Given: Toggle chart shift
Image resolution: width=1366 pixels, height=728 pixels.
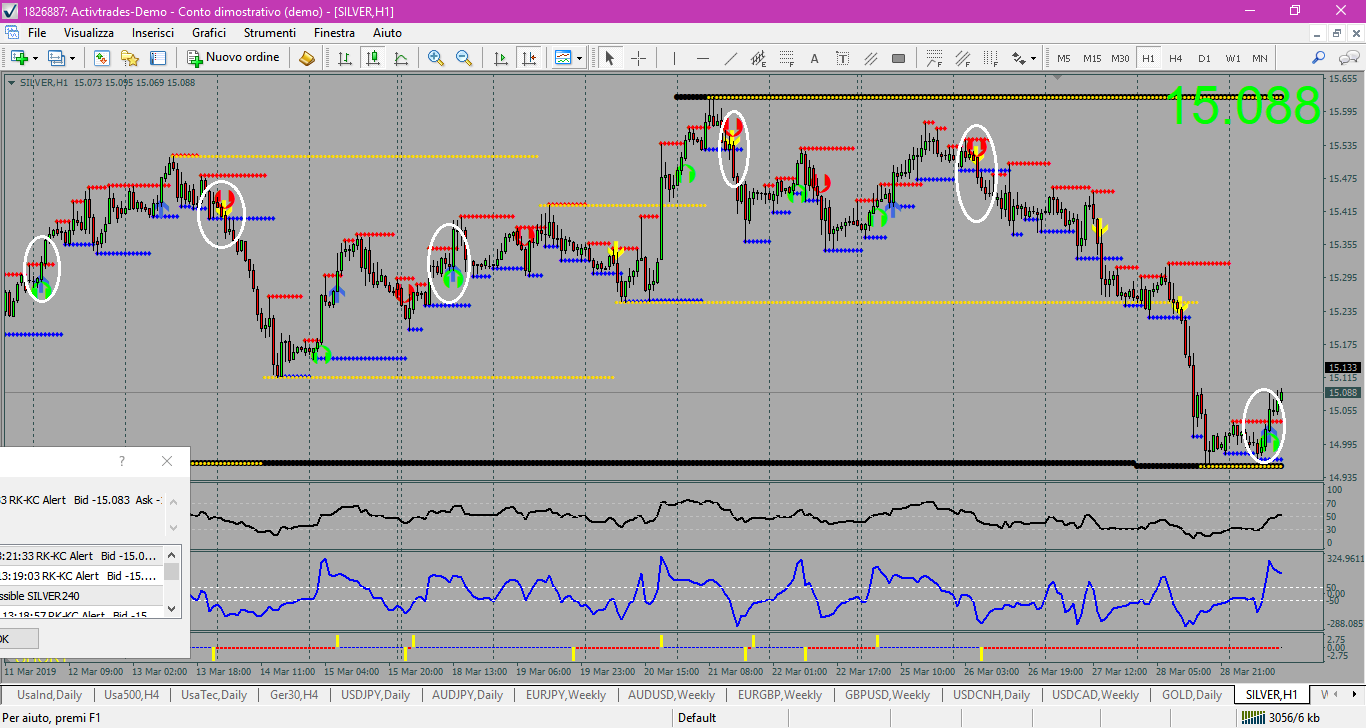Looking at the screenshot, I should tap(529, 58).
